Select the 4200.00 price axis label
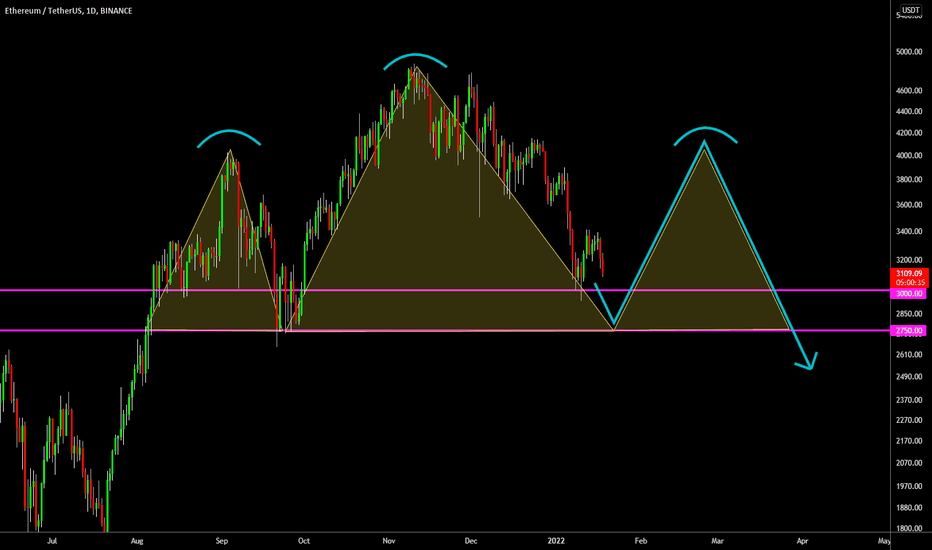 pos(909,133)
